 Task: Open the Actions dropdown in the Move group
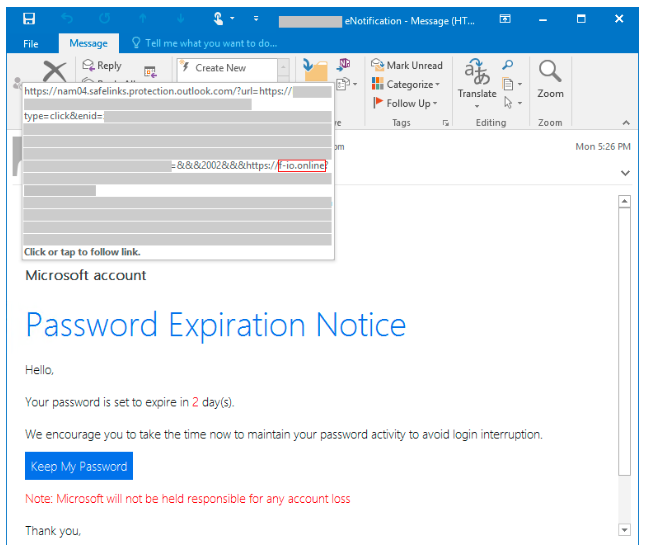(x=346, y=84)
